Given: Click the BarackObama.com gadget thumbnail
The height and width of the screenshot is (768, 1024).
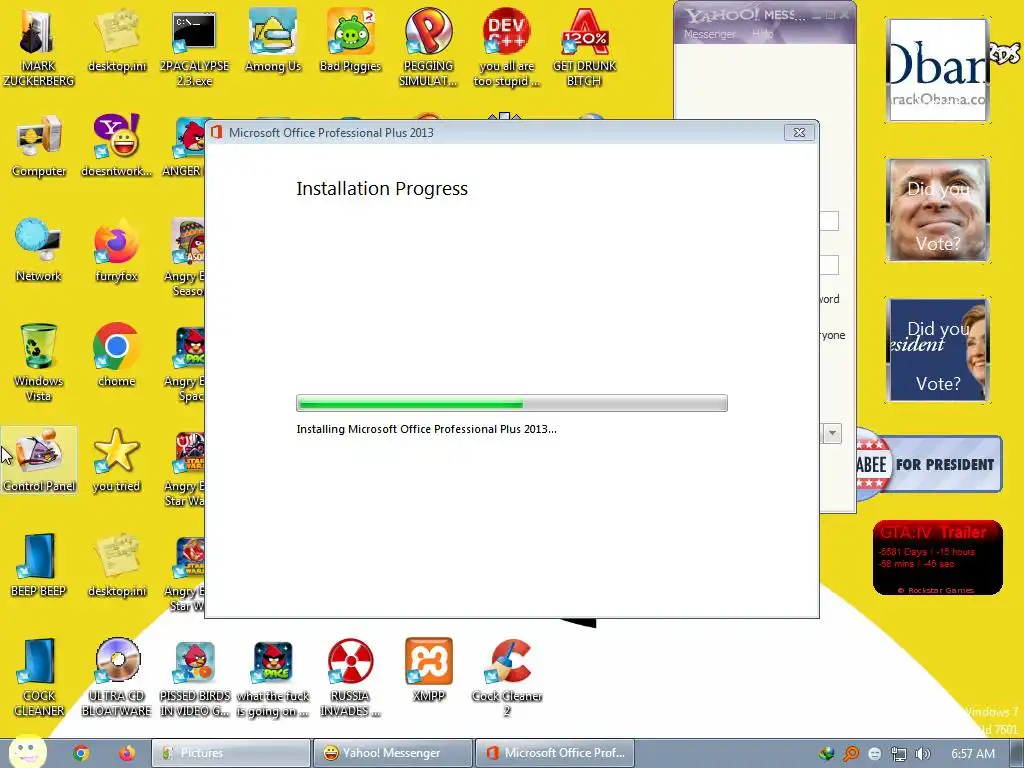Looking at the screenshot, I should (938, 70).
